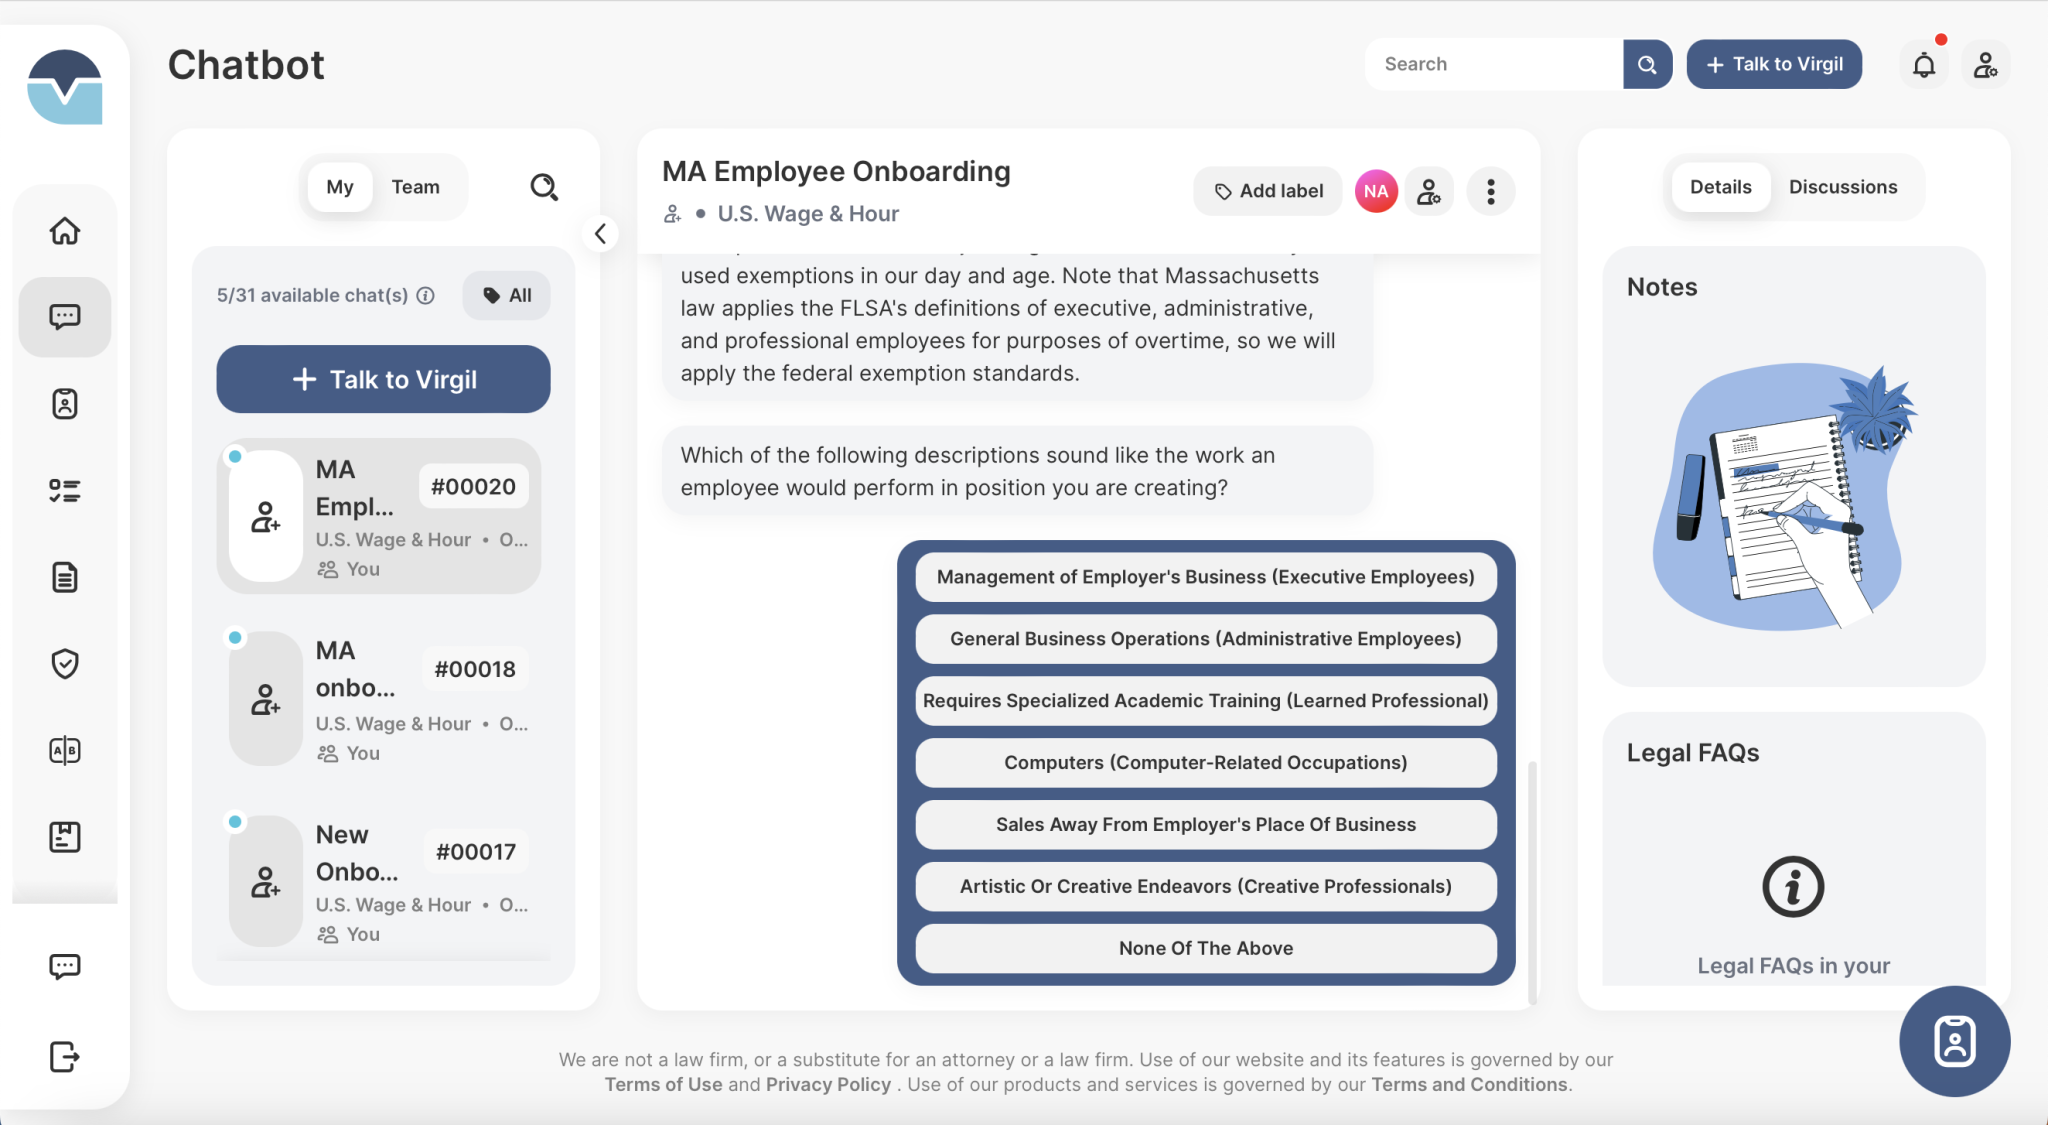This screenshot has height=1125, width=2048.
Task: Open the Terms of Use link
Action: coord(663,1083)
